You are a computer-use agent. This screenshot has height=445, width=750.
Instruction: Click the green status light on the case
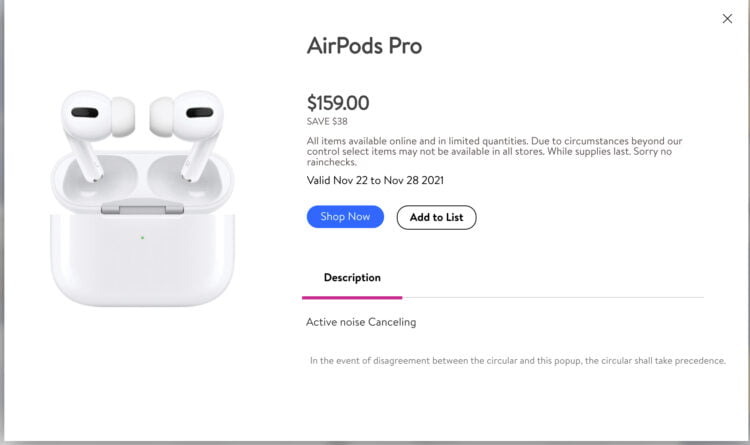[142, 238]
